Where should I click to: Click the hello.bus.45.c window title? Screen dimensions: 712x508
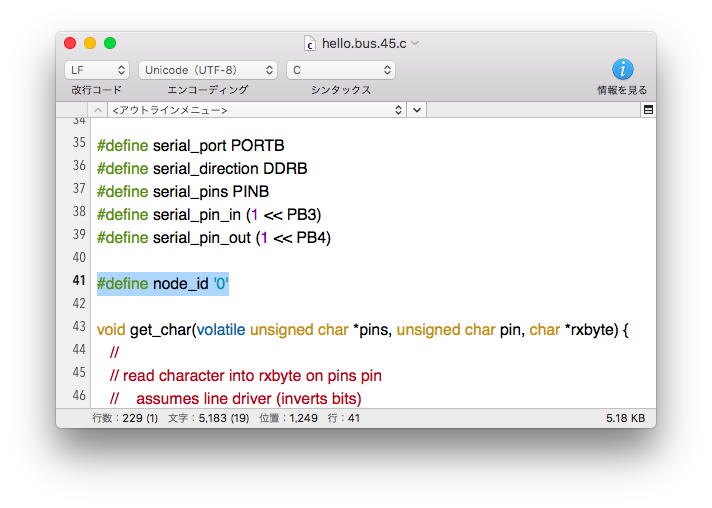(x=364, y=44)
